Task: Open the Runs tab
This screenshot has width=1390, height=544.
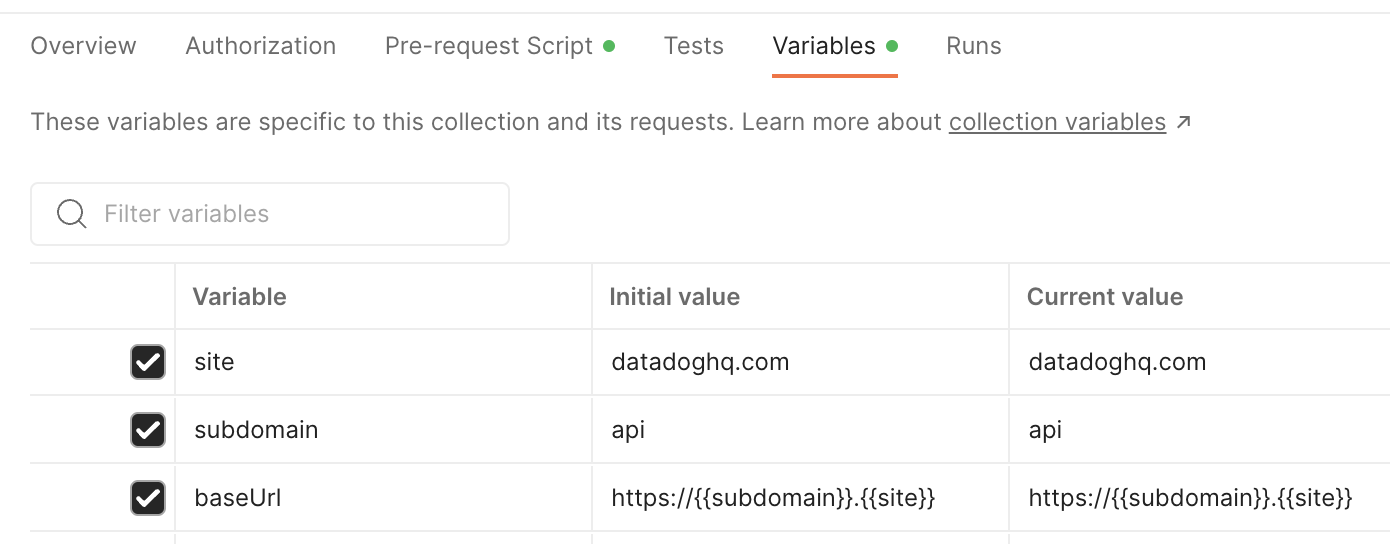Action: coord(974,46)
